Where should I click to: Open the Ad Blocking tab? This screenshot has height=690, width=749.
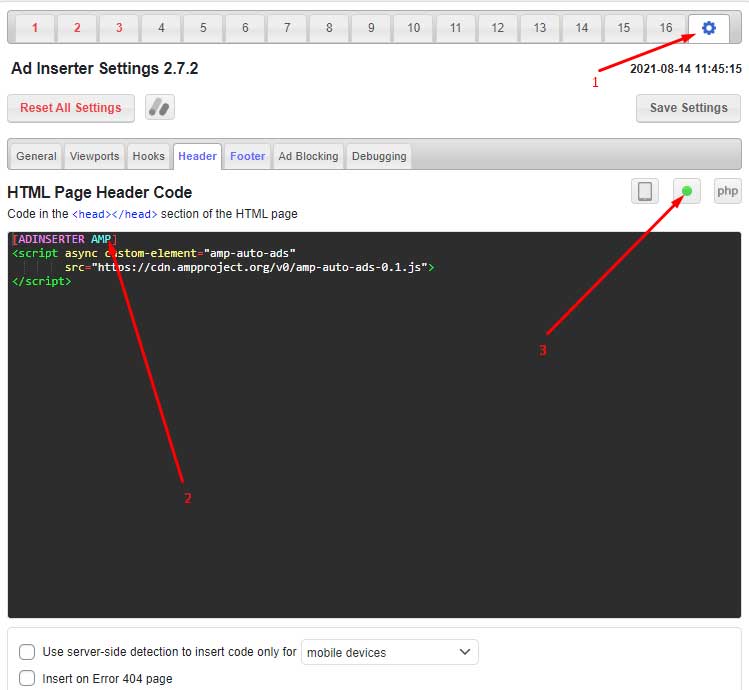coord(308,156)
